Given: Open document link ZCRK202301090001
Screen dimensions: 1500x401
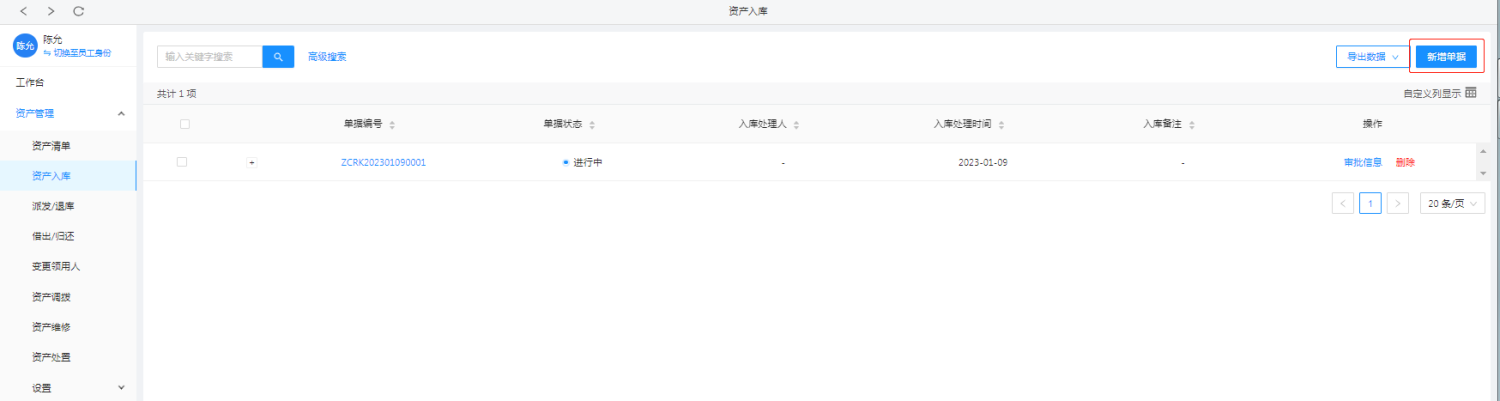Looking at the screenshot, I should click(383, 162).
